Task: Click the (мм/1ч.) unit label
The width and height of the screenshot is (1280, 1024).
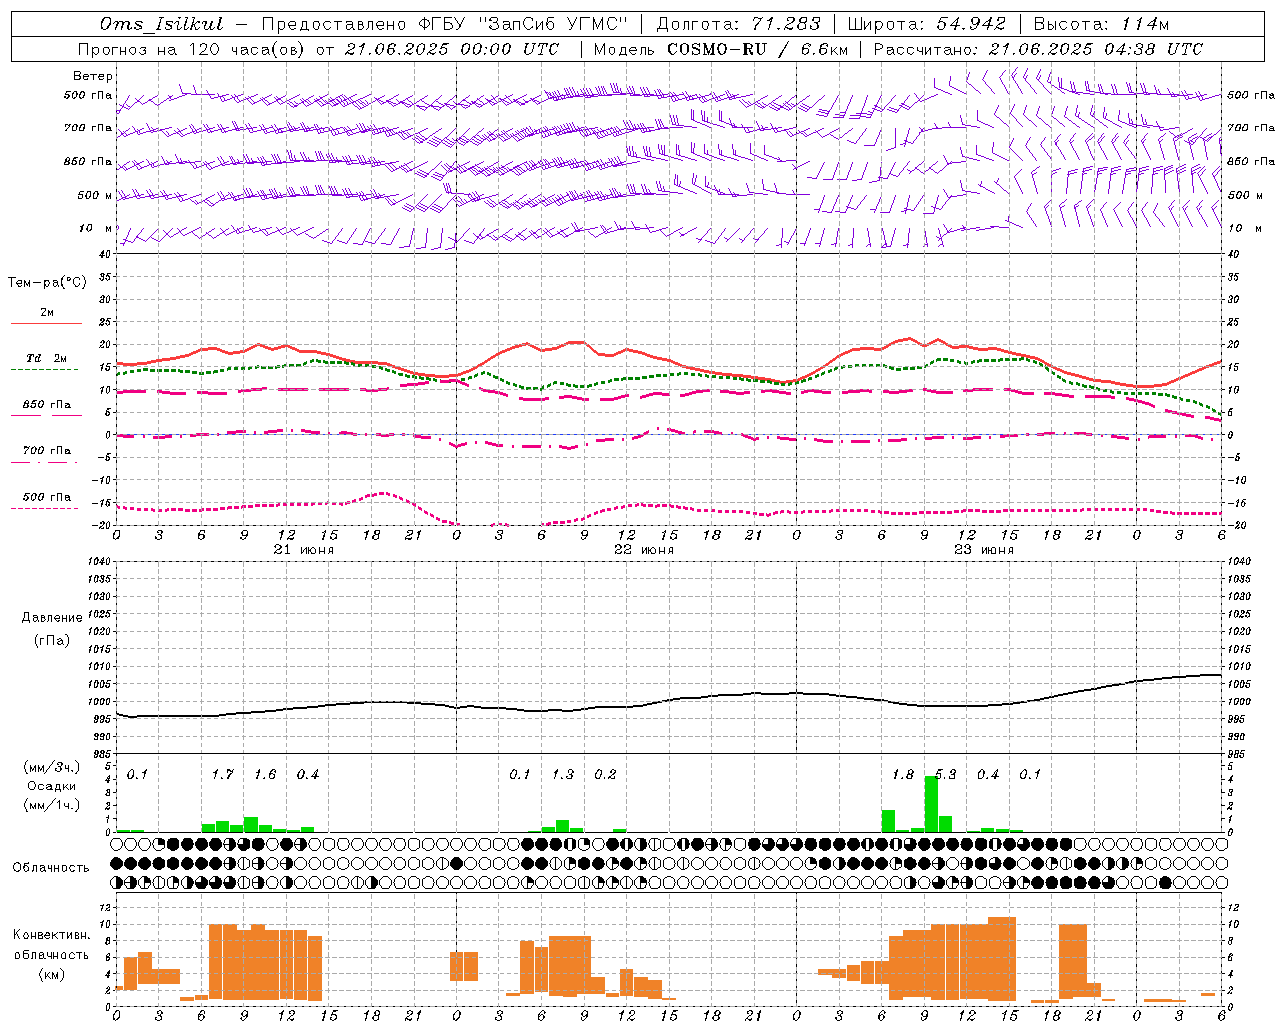Action: (x=52, y=805)
